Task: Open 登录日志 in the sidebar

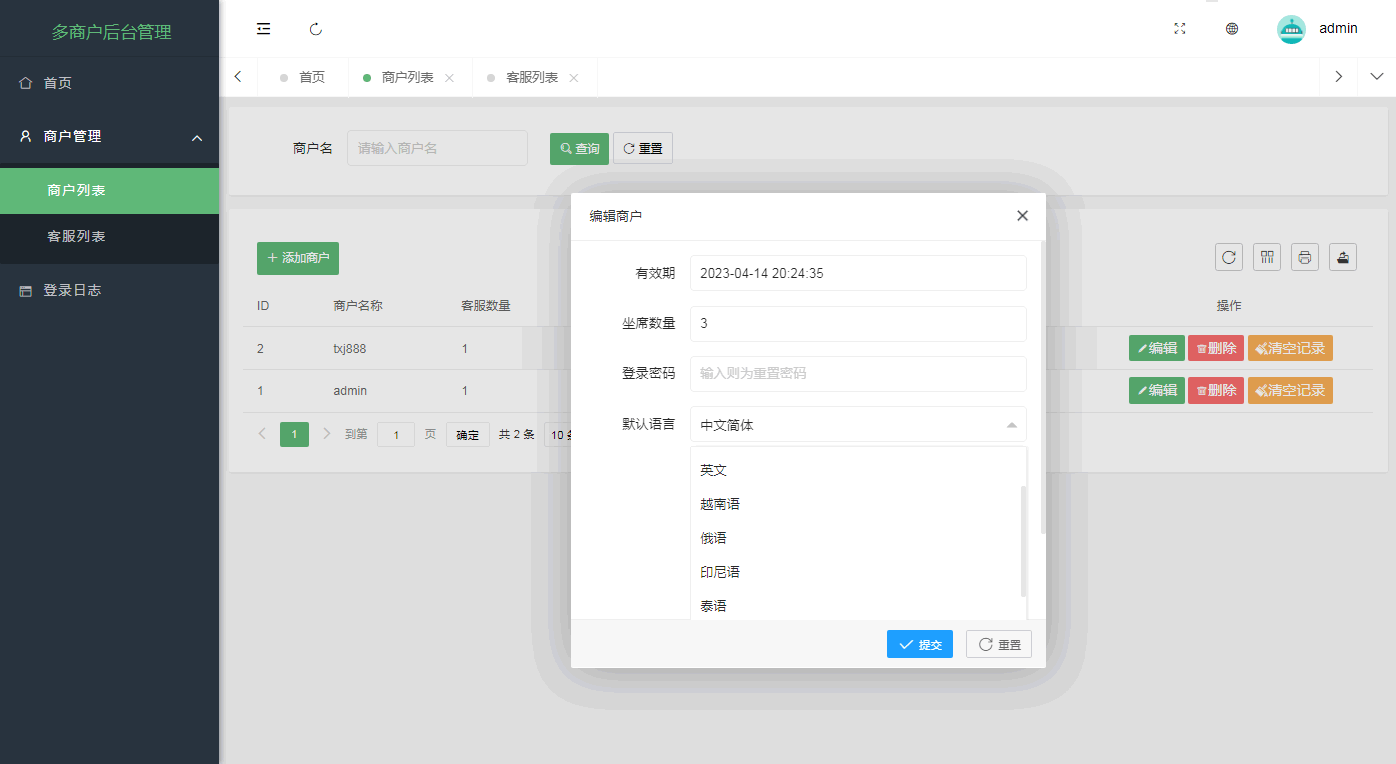Action: (72, 291)
